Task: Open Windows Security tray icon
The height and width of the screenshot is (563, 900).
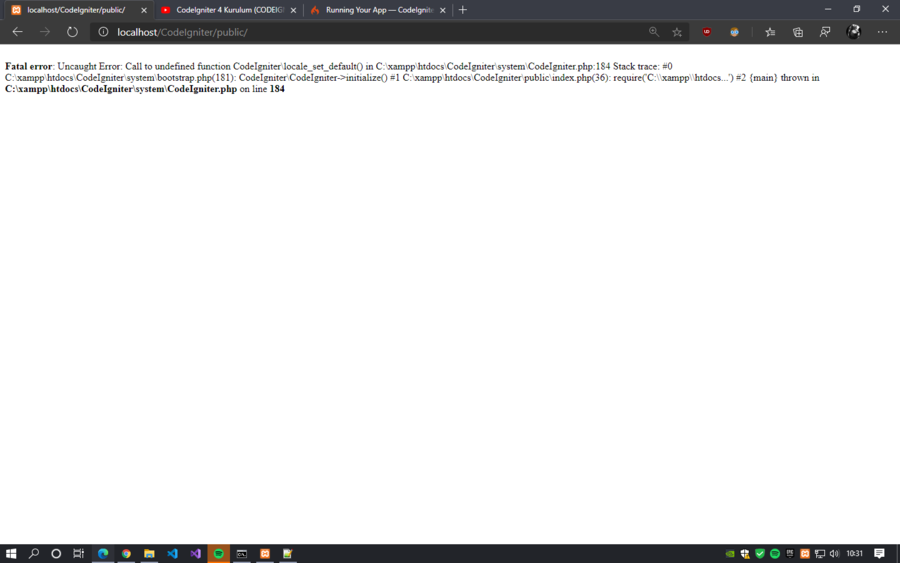Action: coord(745,554)
